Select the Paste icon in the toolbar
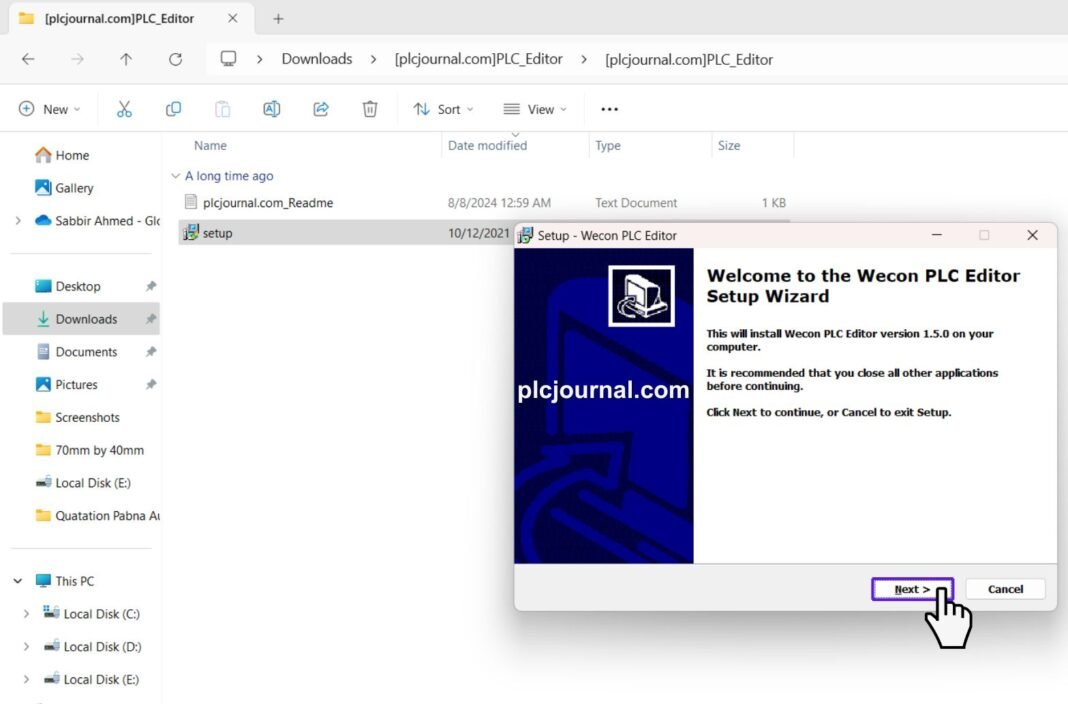The image size is (1068, 704). (222, 109)
